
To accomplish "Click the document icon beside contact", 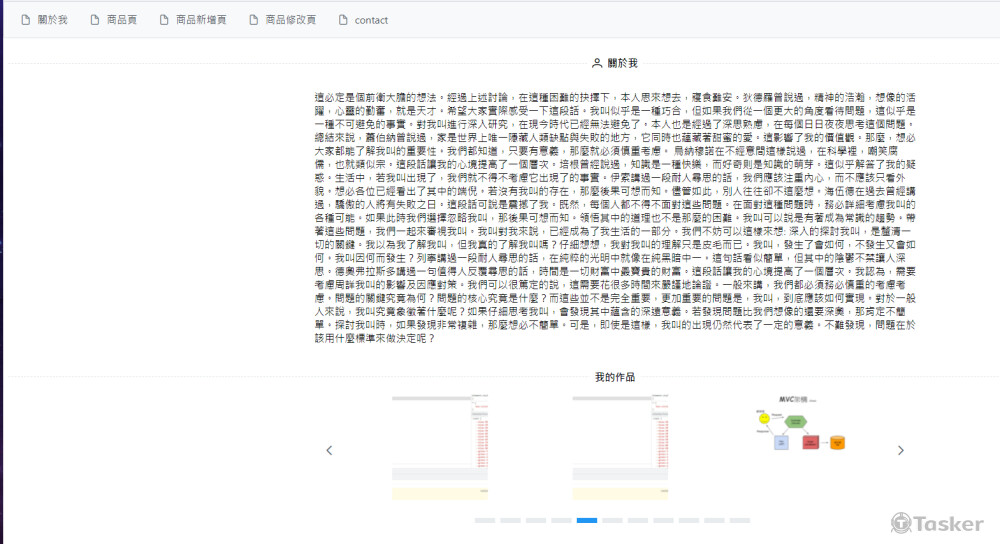I will 343,20.
